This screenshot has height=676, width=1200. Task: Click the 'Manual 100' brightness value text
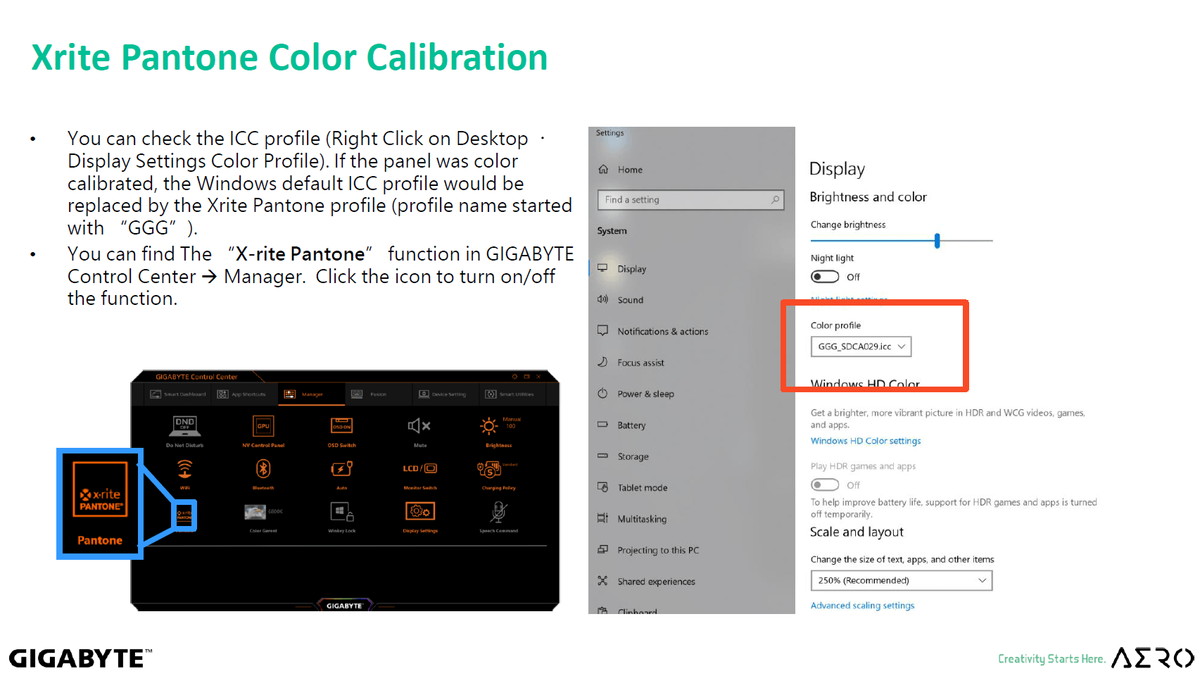click(512, 423)
